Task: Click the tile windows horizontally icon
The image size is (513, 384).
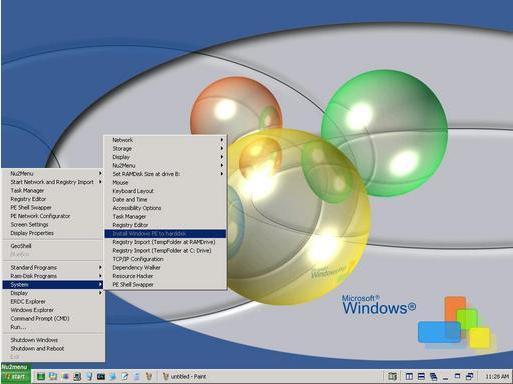Action: (x=421, y=377)
